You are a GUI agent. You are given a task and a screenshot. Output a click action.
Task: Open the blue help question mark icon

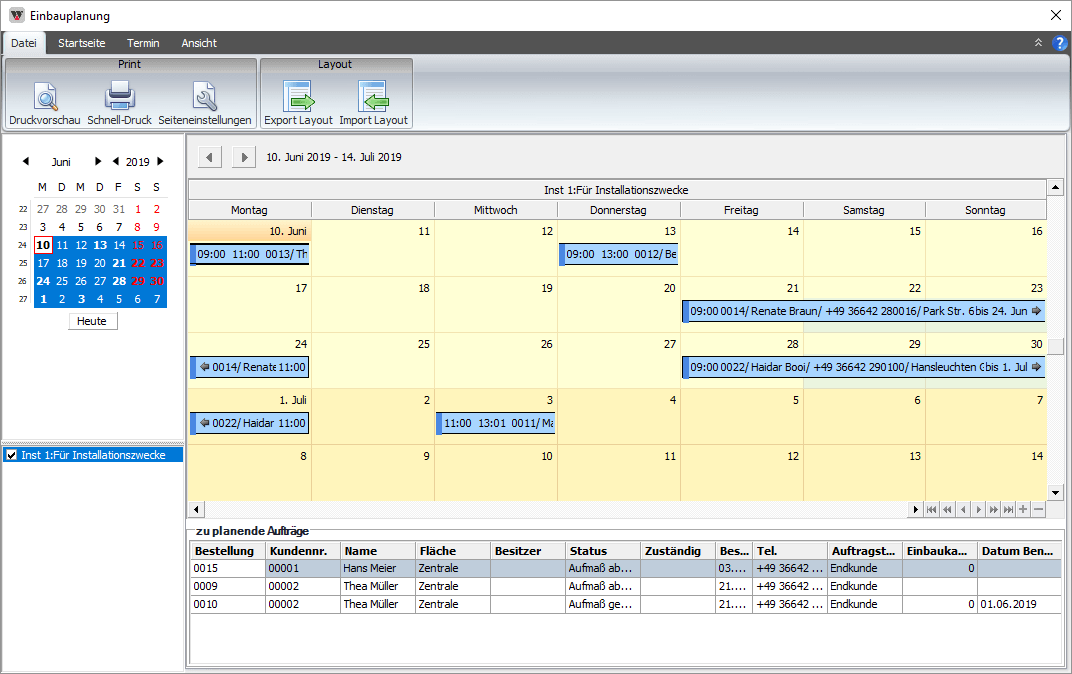click(x=1060, y=43)
